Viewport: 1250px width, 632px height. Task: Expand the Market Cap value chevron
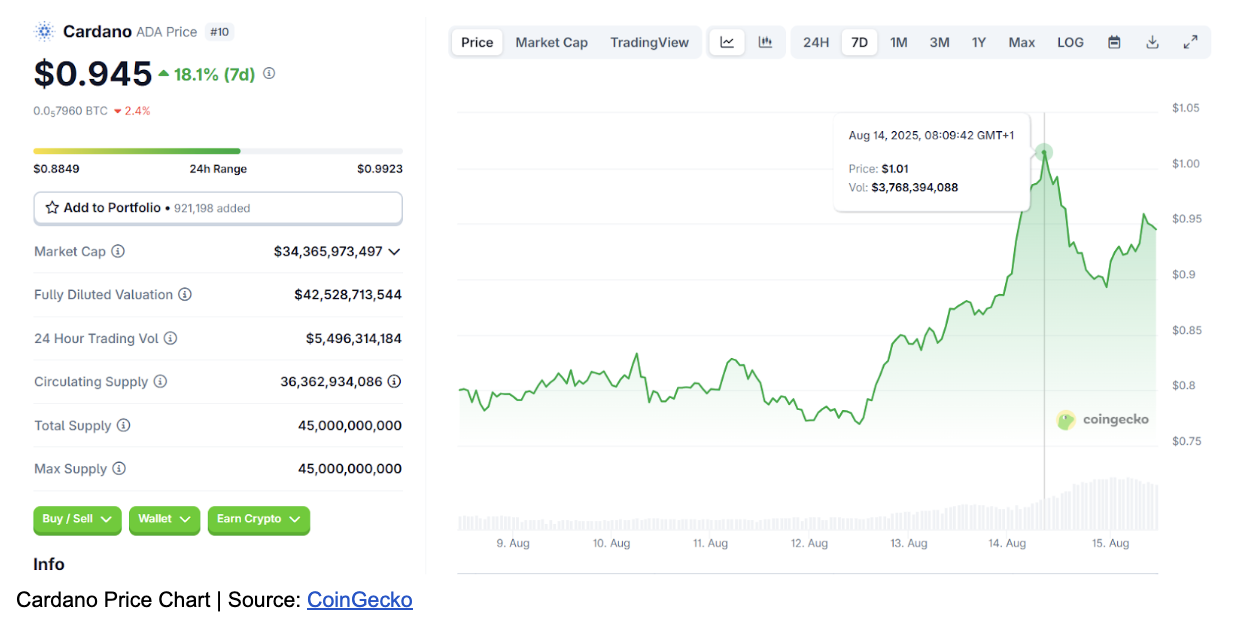pos(394,252)
